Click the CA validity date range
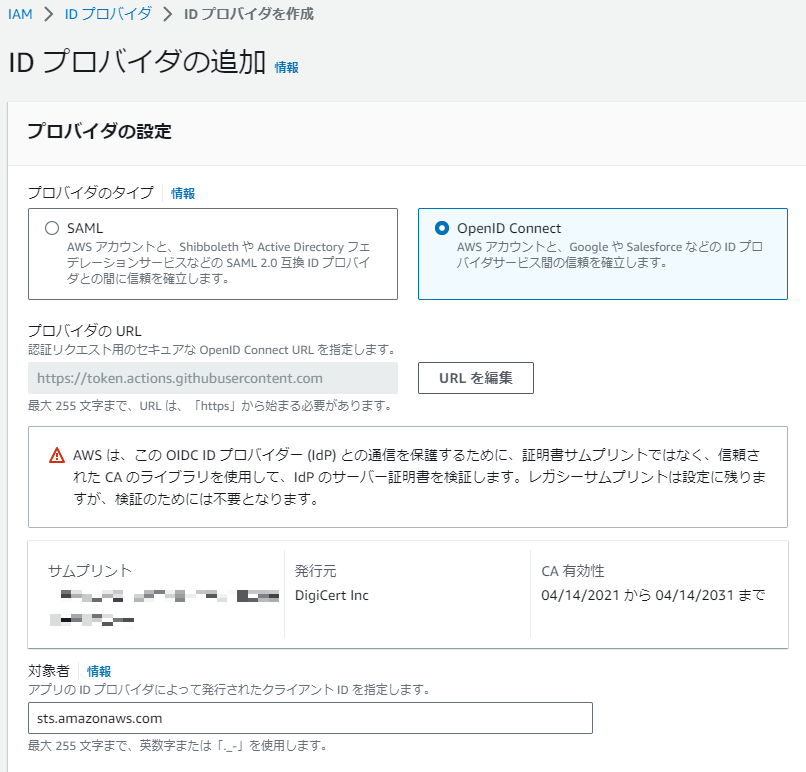Image resolution: width=806 pixels, height=772 pixels. [653, 595]
